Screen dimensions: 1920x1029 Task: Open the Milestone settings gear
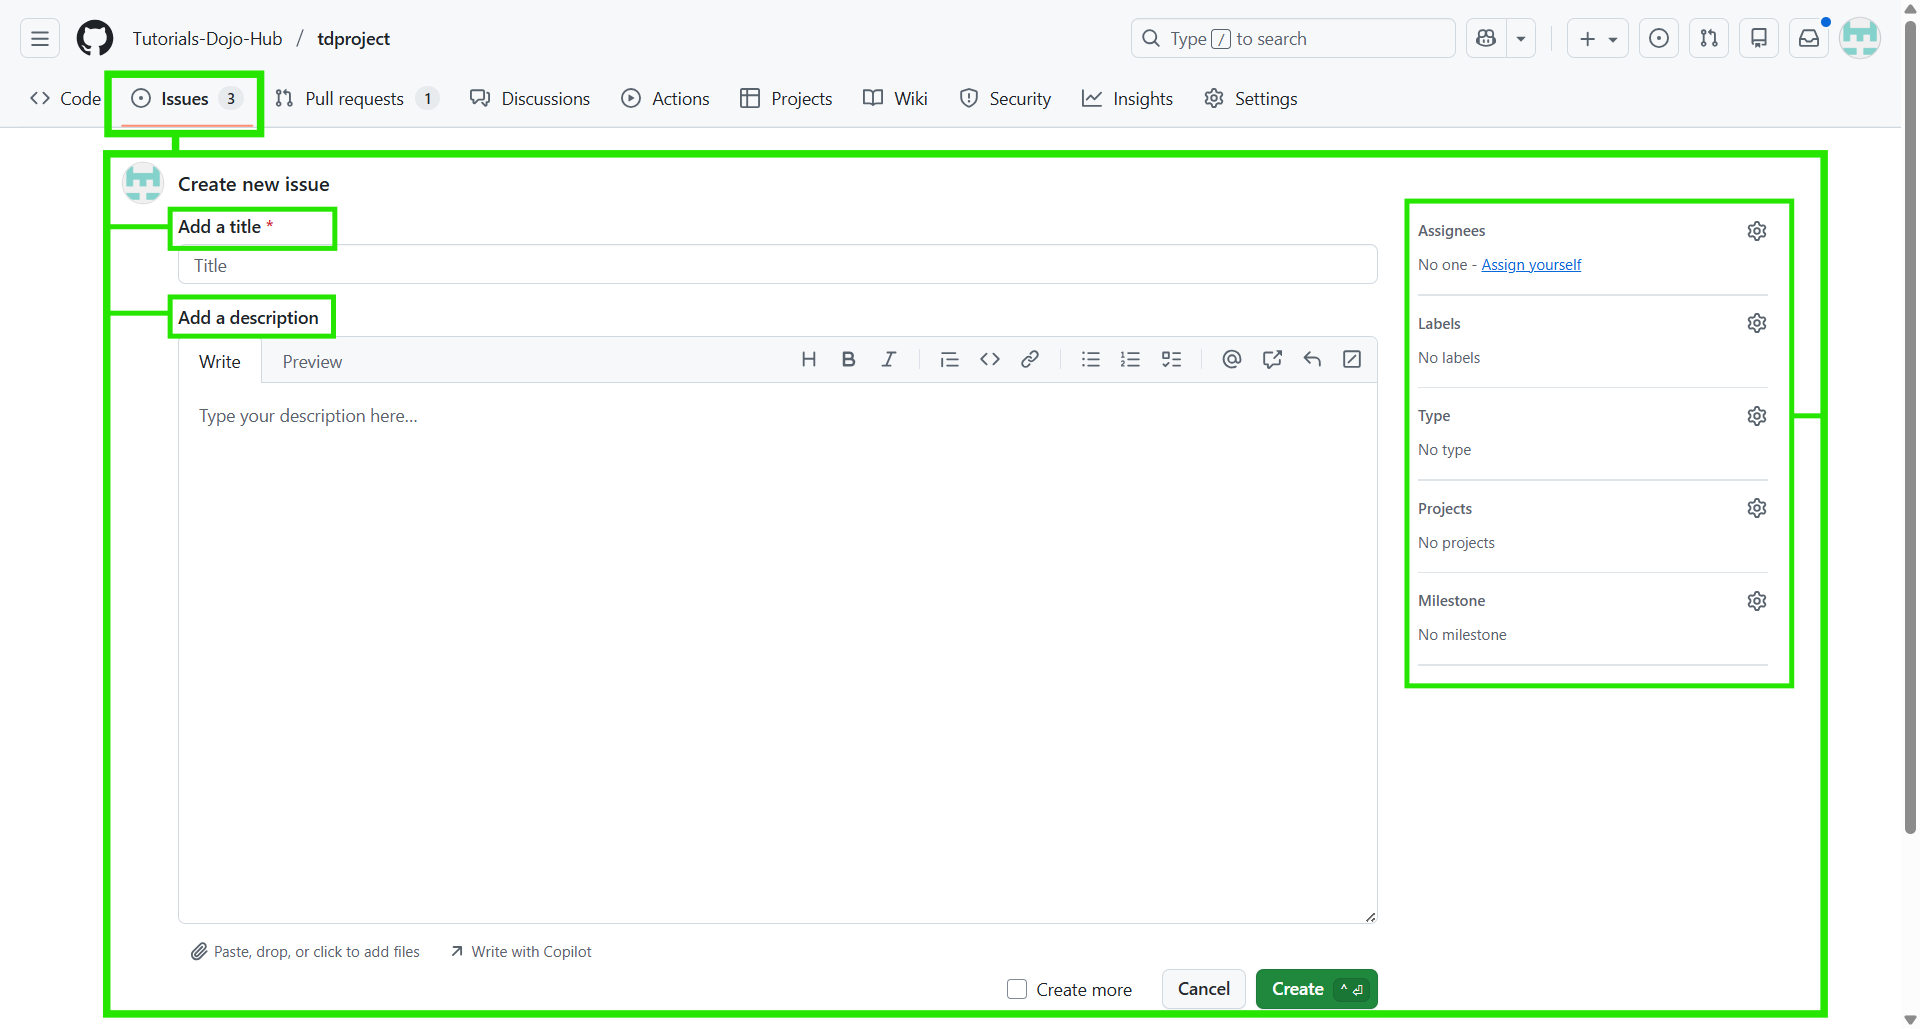pos(1757,600)
